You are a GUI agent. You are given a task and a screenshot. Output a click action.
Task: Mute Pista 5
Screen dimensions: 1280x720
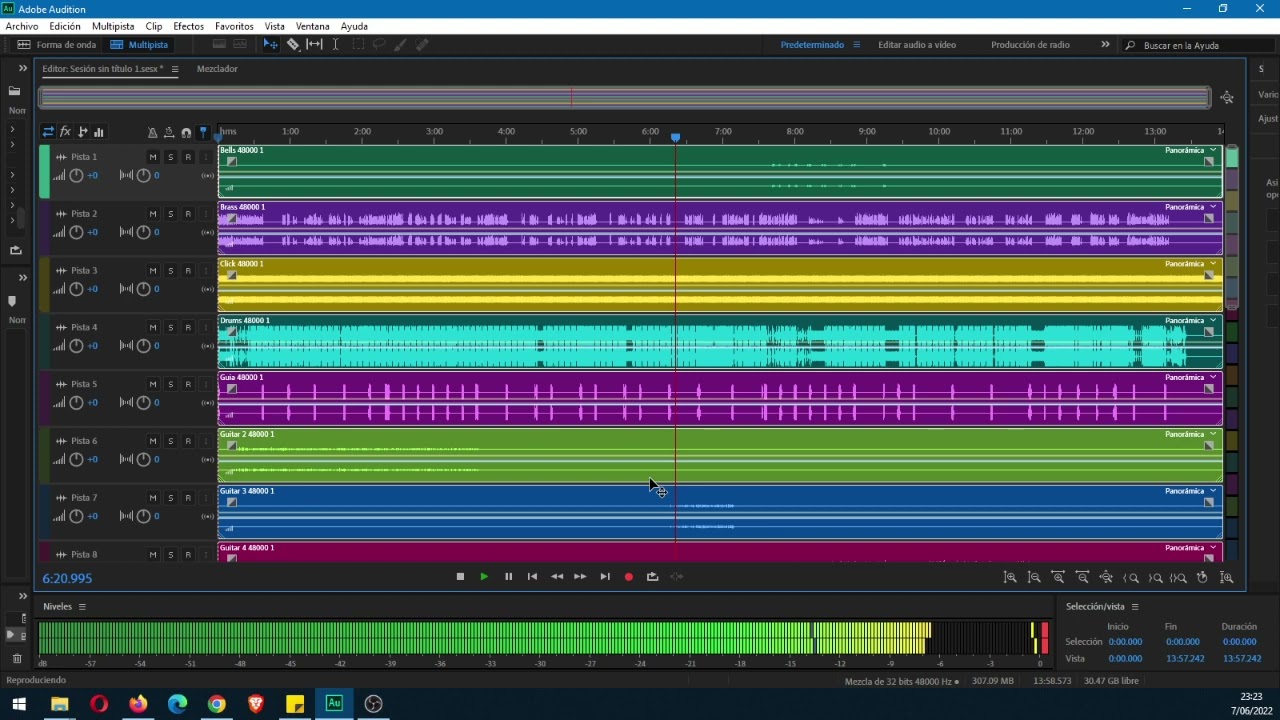pos(153,384)
